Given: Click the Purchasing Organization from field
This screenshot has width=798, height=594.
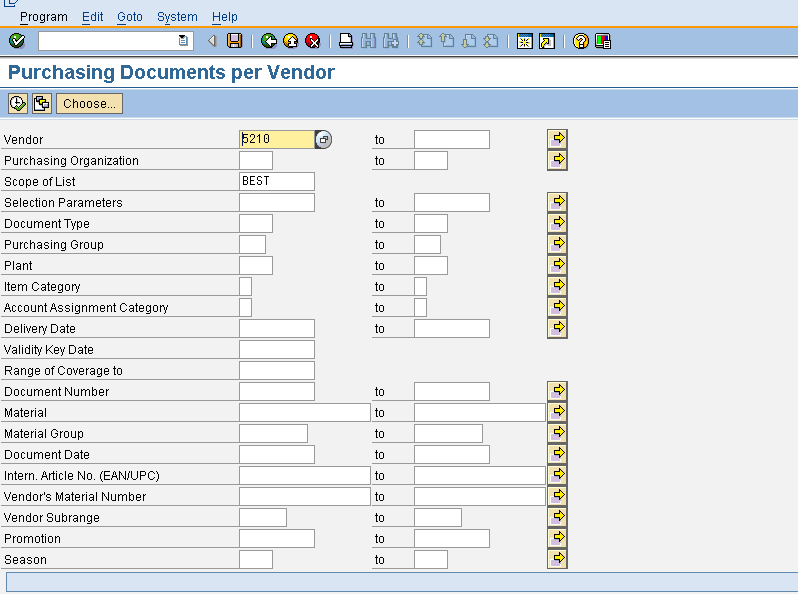Looking at the screenshot, I should pyautogui.click(x=256, y=160).
